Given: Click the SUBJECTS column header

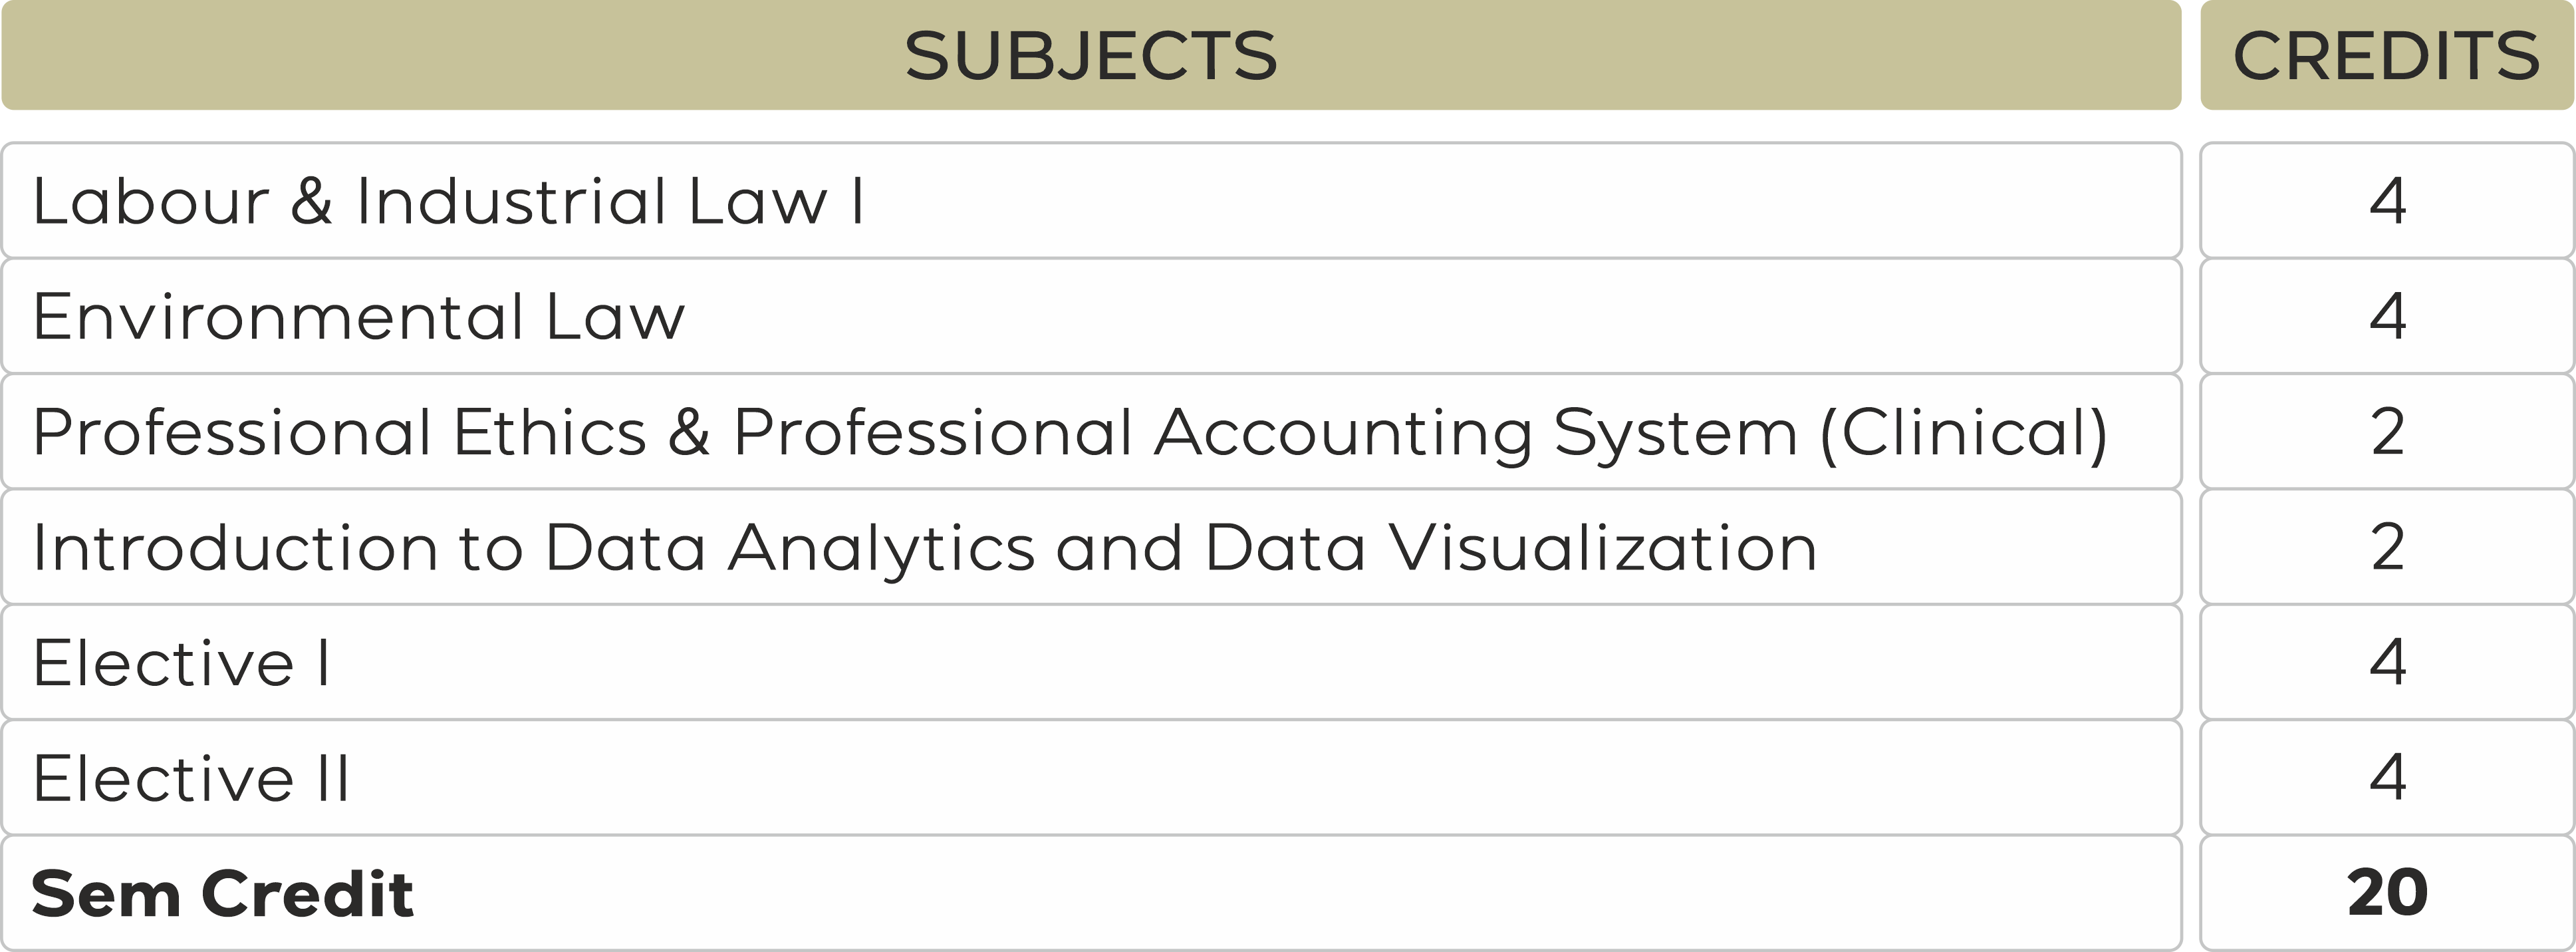Looking at the screenshot, I should coord(1090,56).
